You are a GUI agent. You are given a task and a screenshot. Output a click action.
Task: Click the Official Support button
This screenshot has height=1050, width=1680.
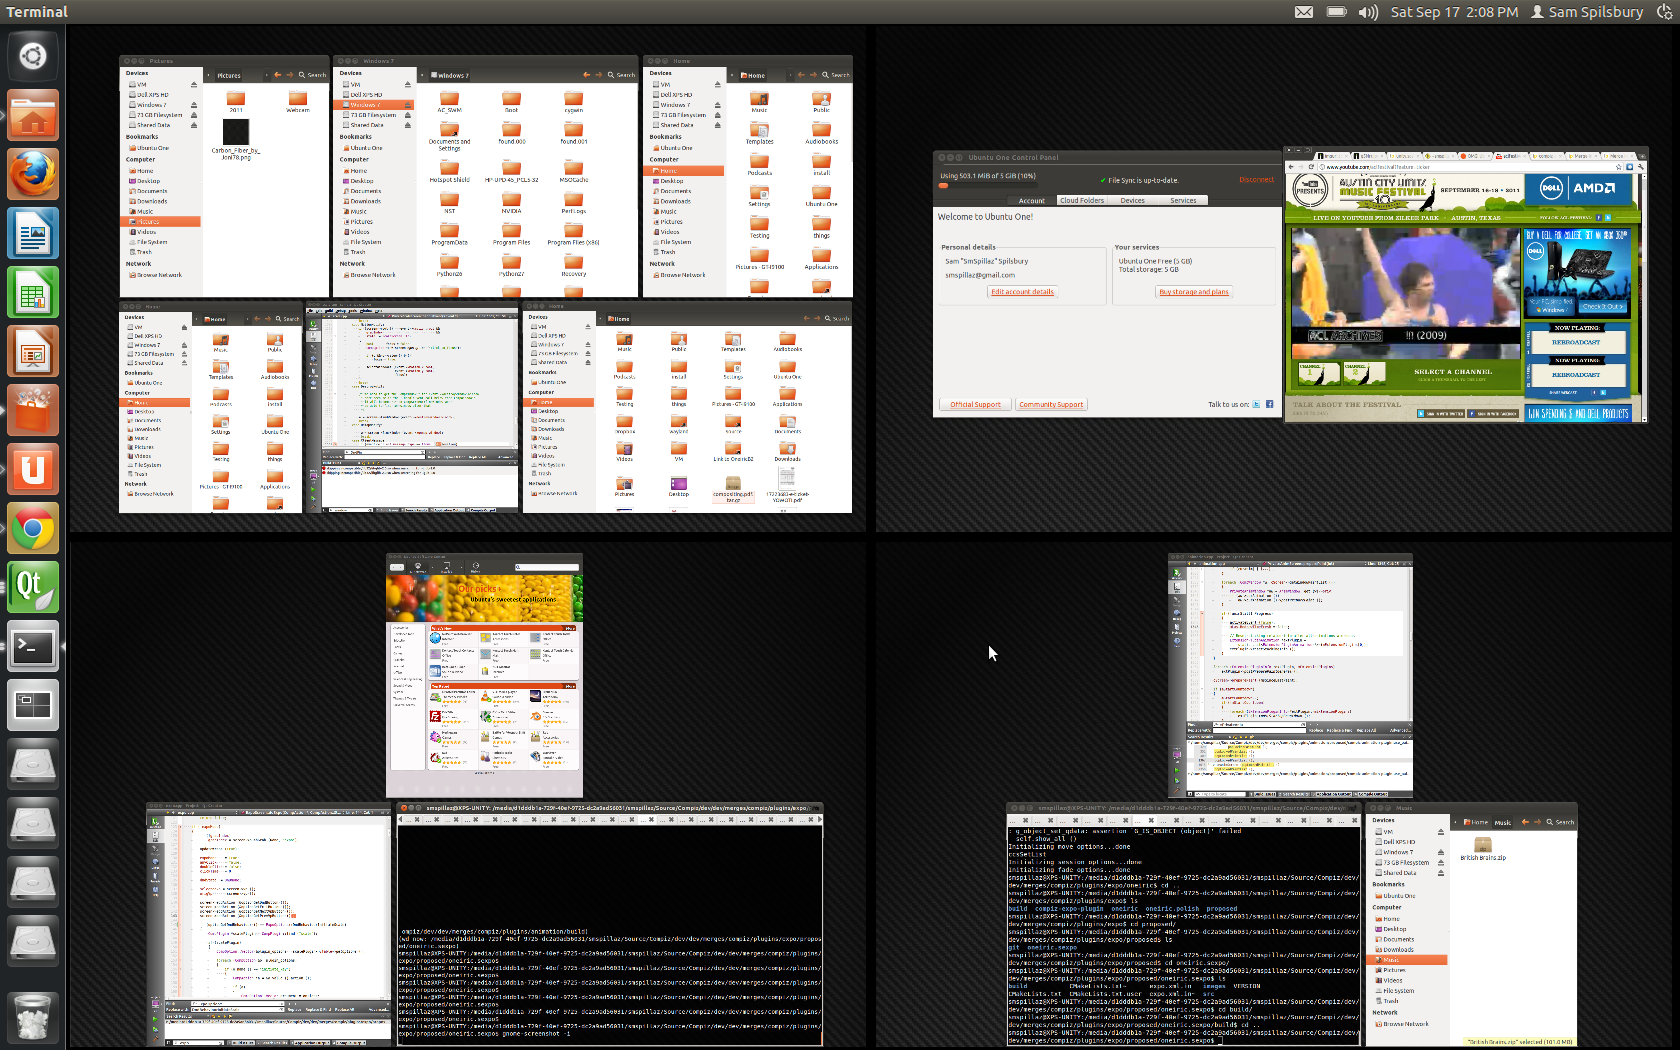pos(975,405)
